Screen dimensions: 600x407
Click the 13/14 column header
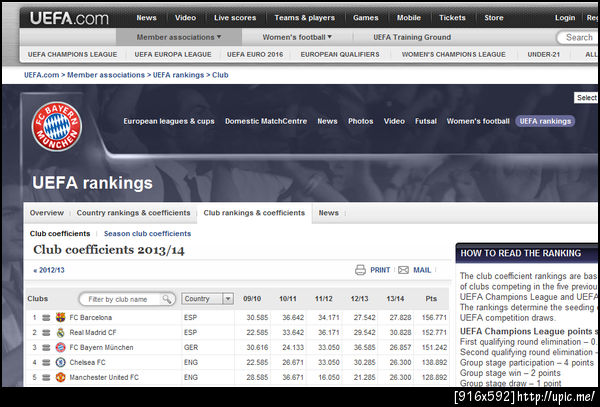pos(395,299)
